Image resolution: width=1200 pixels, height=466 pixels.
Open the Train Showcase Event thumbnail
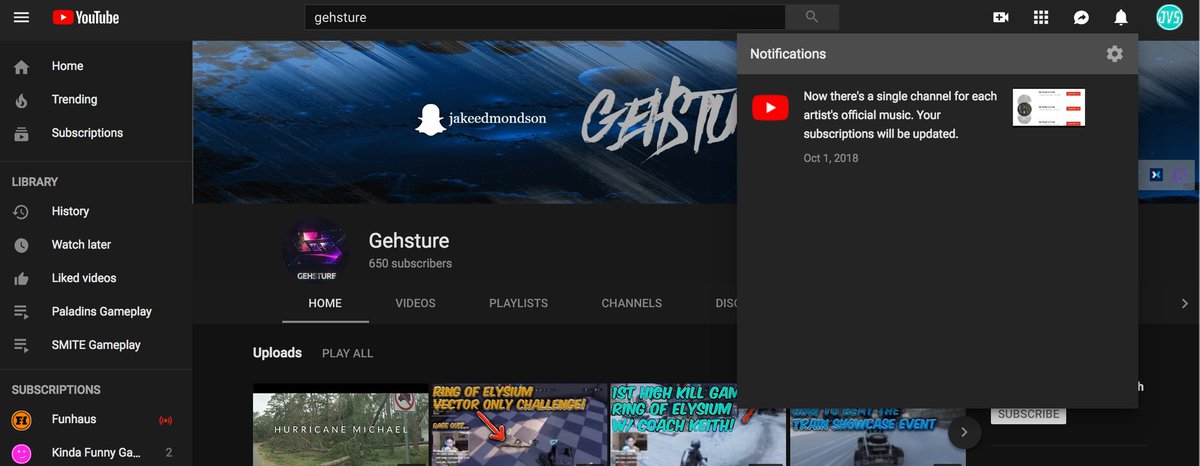(876, 436)
